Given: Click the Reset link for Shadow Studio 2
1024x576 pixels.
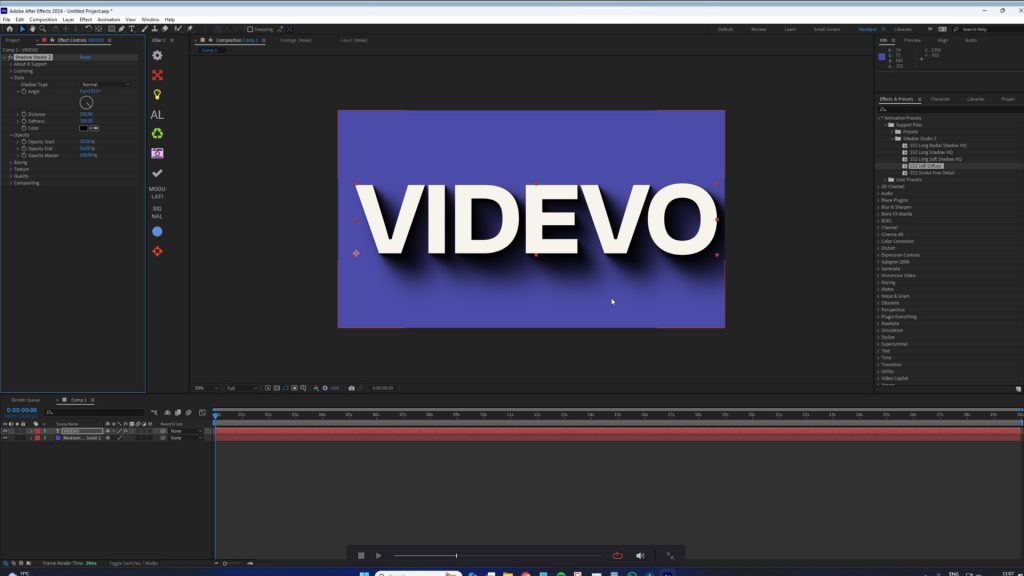Looking at the screenshot, I should (86, 57).
